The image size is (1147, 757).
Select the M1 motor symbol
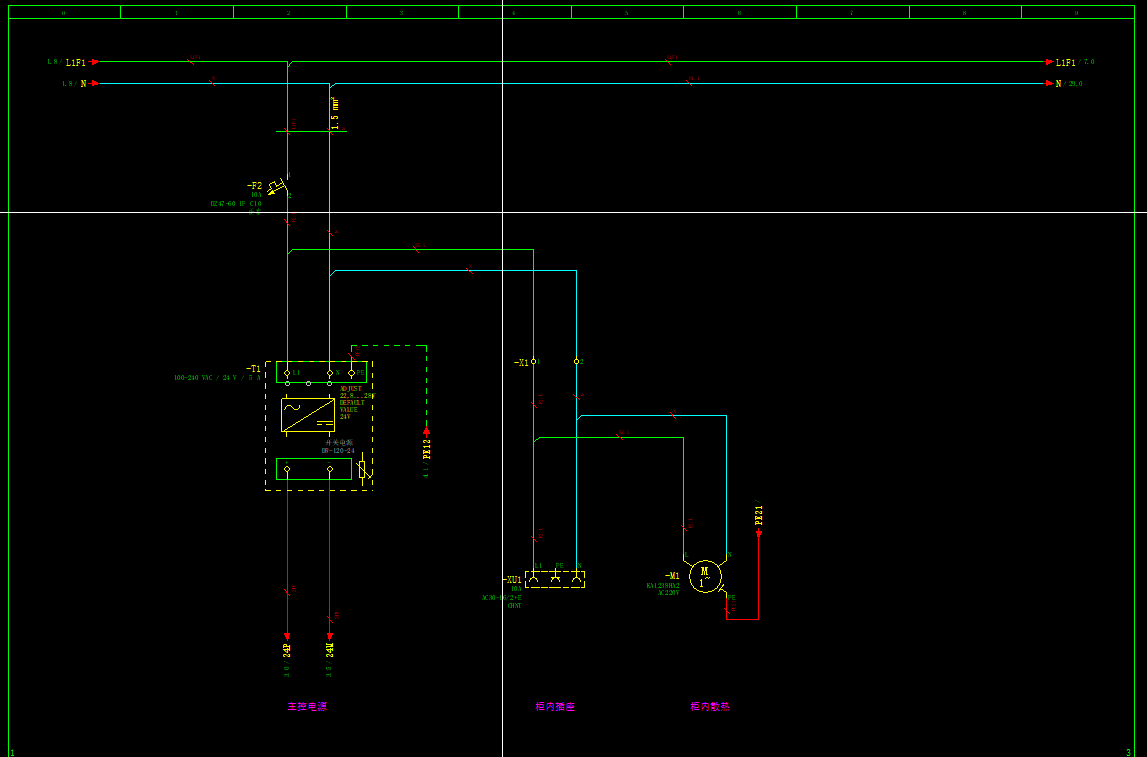tap(705, 576)
